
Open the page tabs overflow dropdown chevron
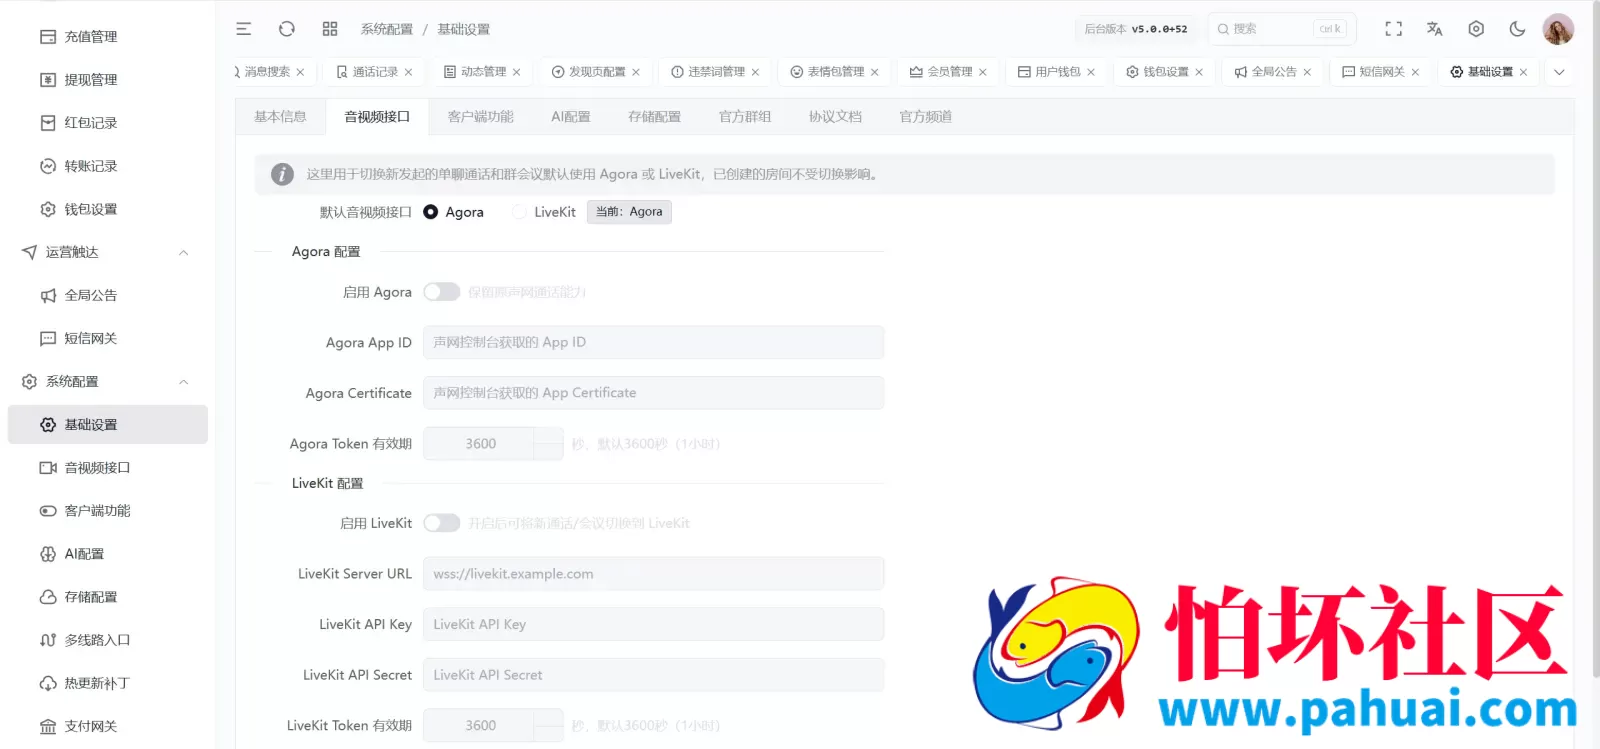point(1559,72)
